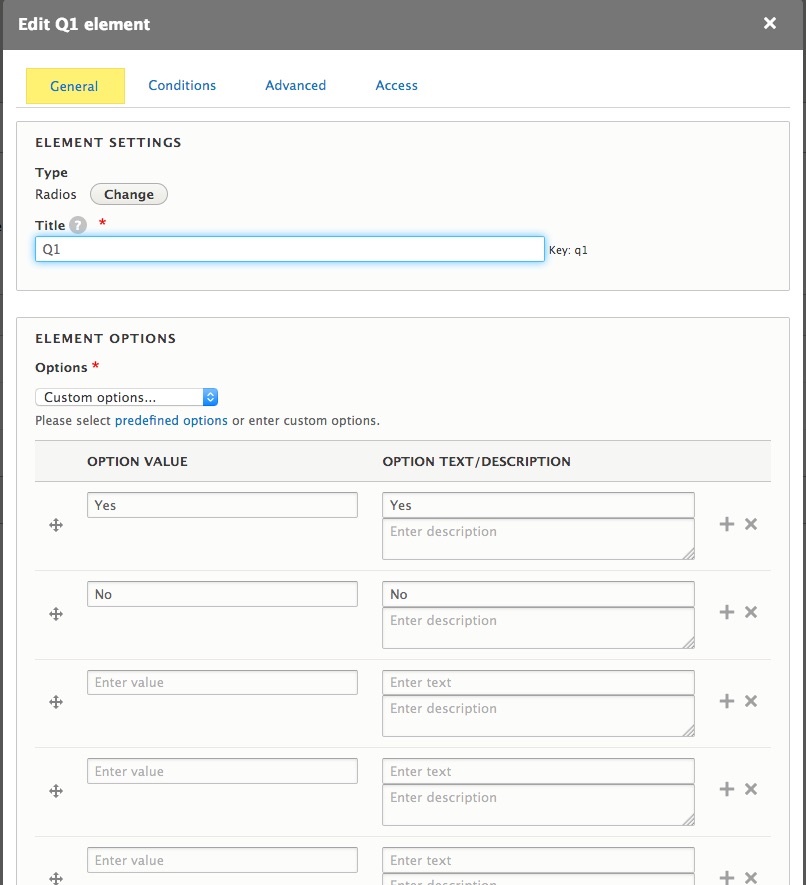Click the plus icon on the first empty row
The height and width of the screenshot is (885, 806).
[727, 701]
